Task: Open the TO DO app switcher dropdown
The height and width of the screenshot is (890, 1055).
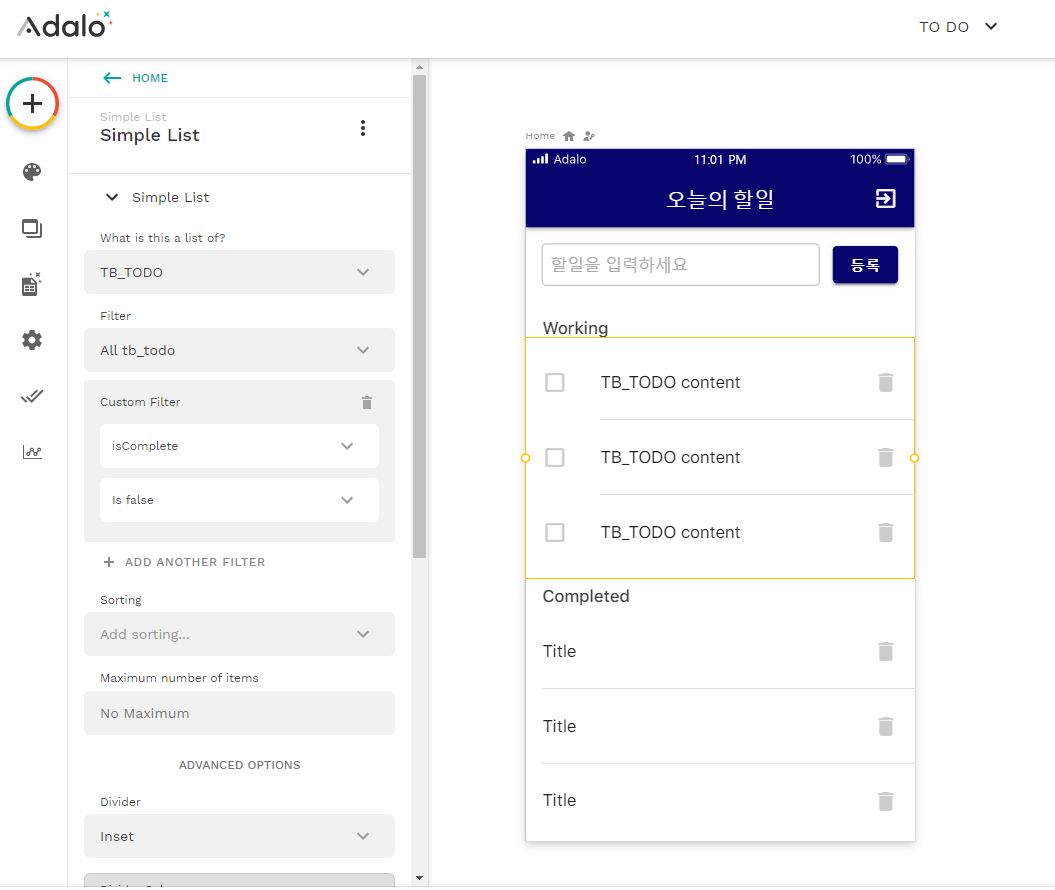Action: coord(957,27)
